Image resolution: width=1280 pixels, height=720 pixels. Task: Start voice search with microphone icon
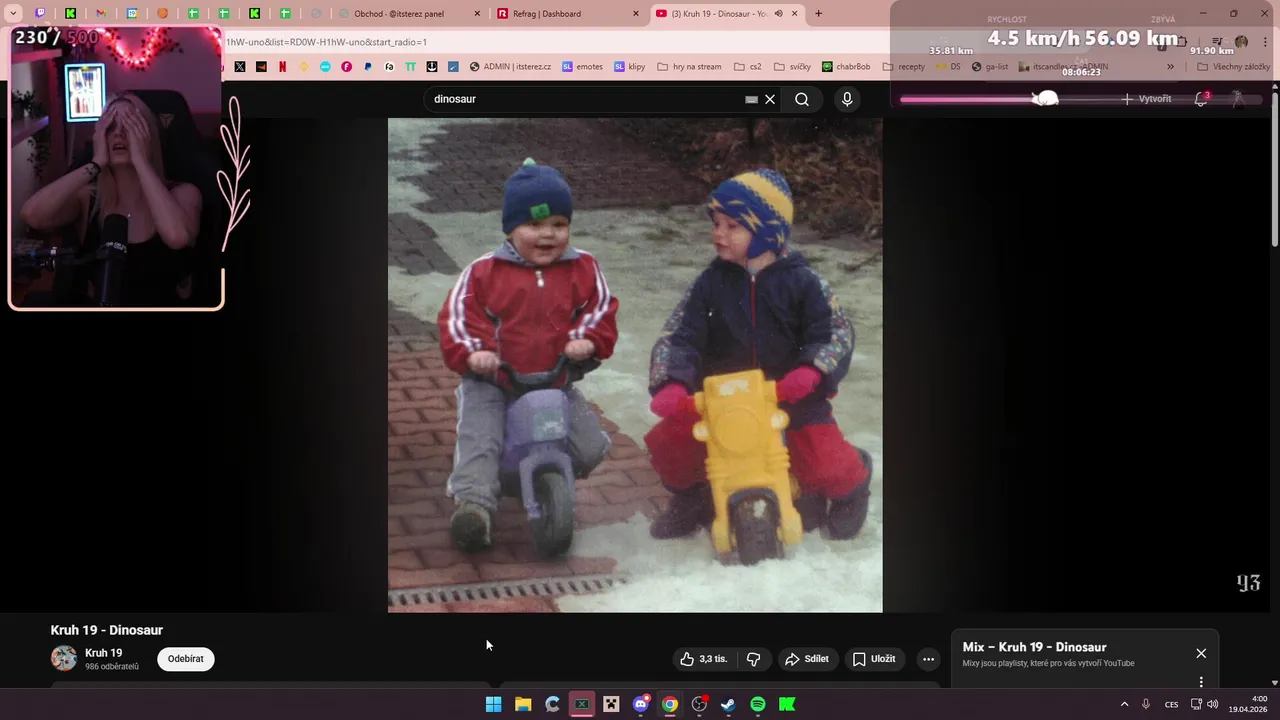tap(847, 99)
